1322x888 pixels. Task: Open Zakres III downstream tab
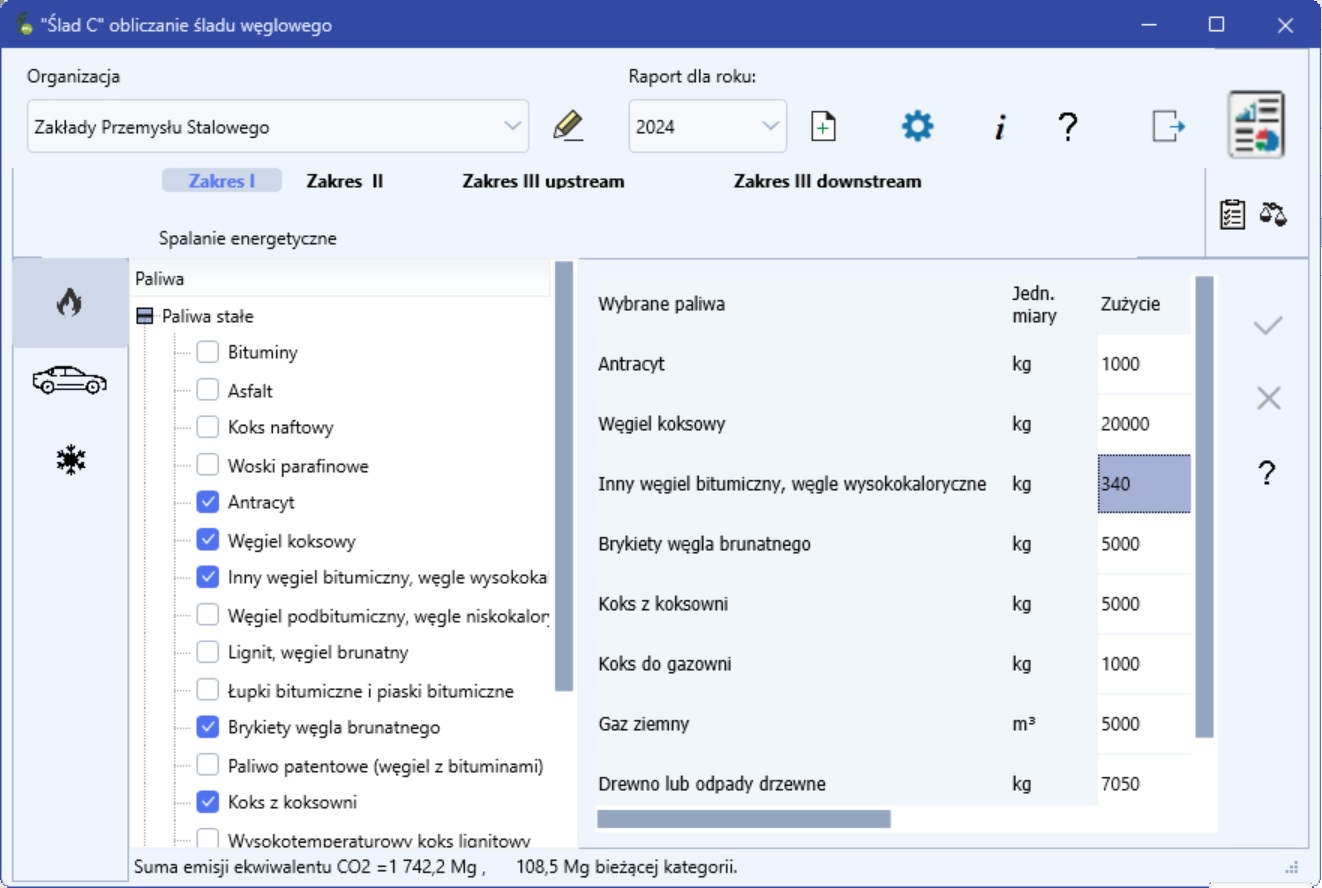[827, 181]
